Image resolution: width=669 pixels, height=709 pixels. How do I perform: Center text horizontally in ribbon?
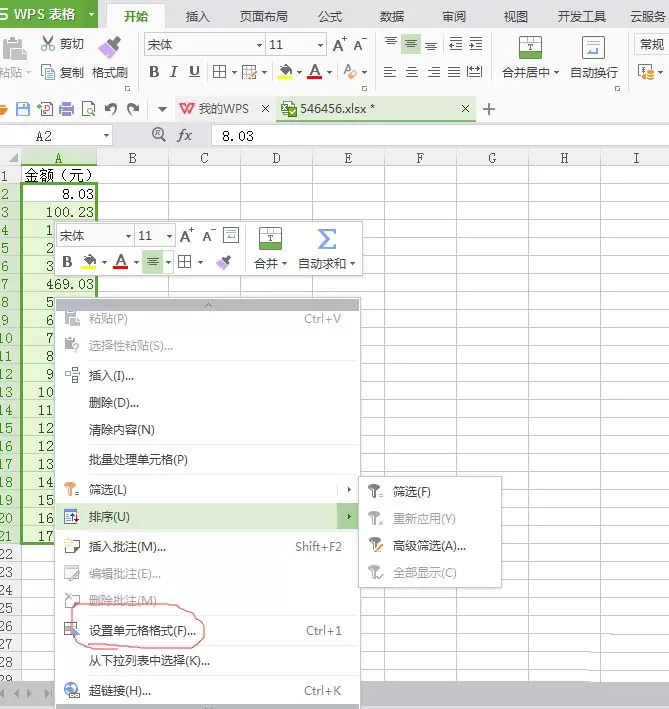pyautogui.click(x=411, y=71)
